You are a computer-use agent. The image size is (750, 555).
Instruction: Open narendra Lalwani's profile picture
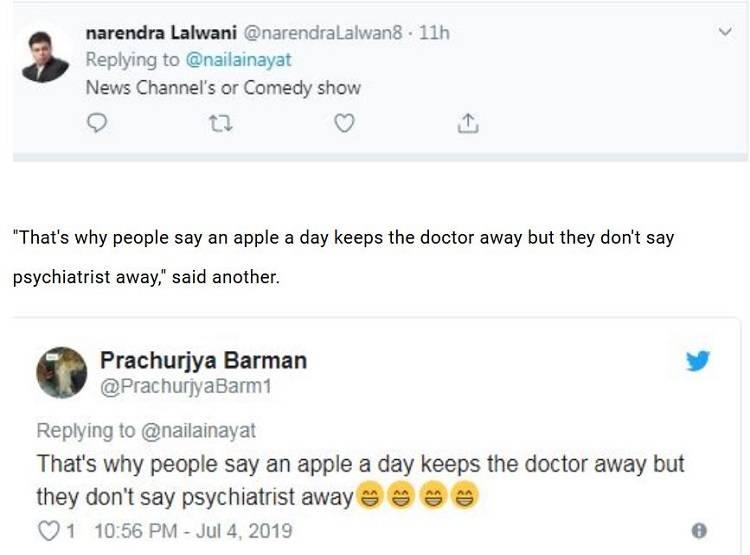[x=45, y=56]
